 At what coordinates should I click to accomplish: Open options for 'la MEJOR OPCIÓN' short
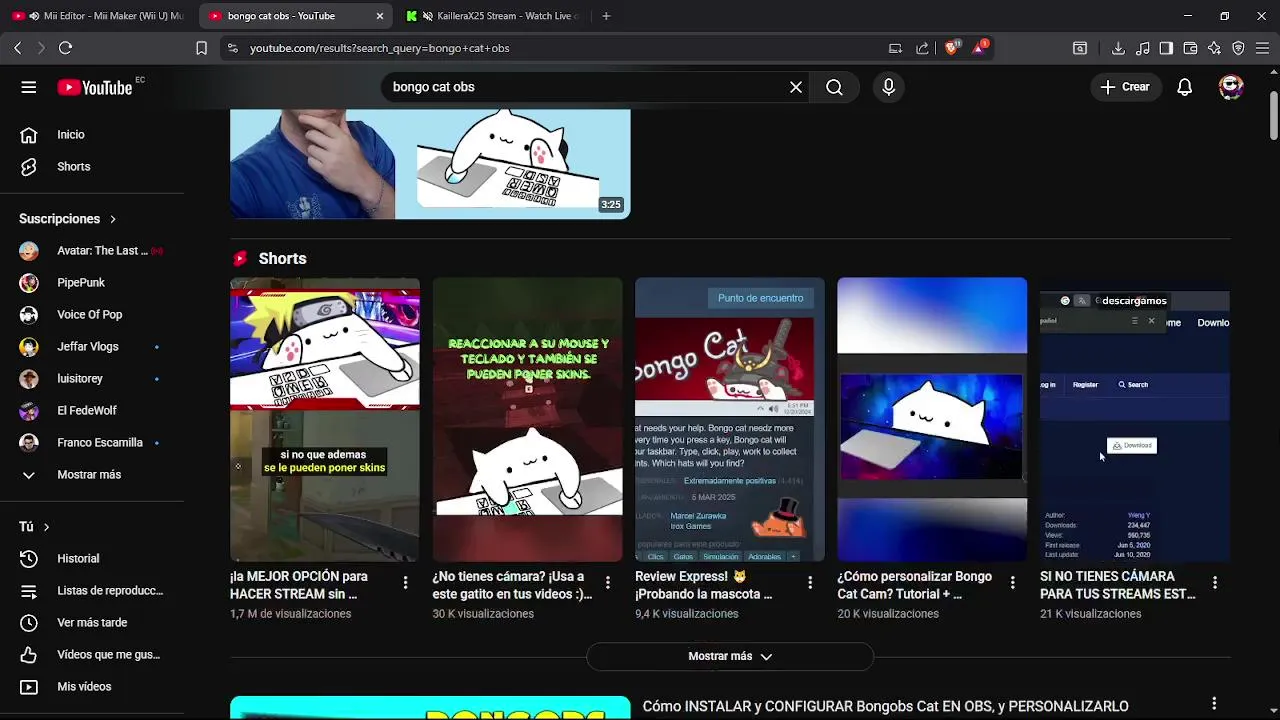click(405, 582)
